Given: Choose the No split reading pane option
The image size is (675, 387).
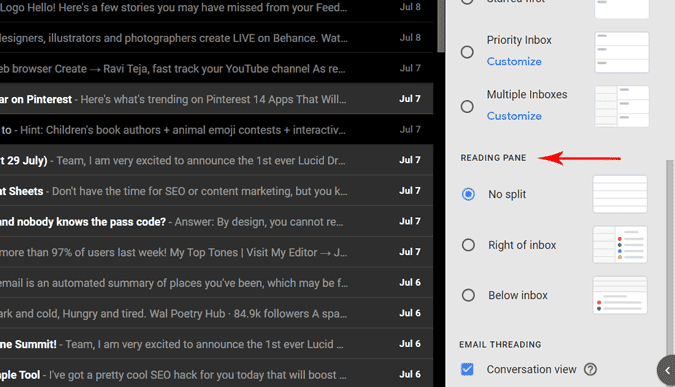Looking at the screenshot, I should pyautogui.click(x=468, y=194).
